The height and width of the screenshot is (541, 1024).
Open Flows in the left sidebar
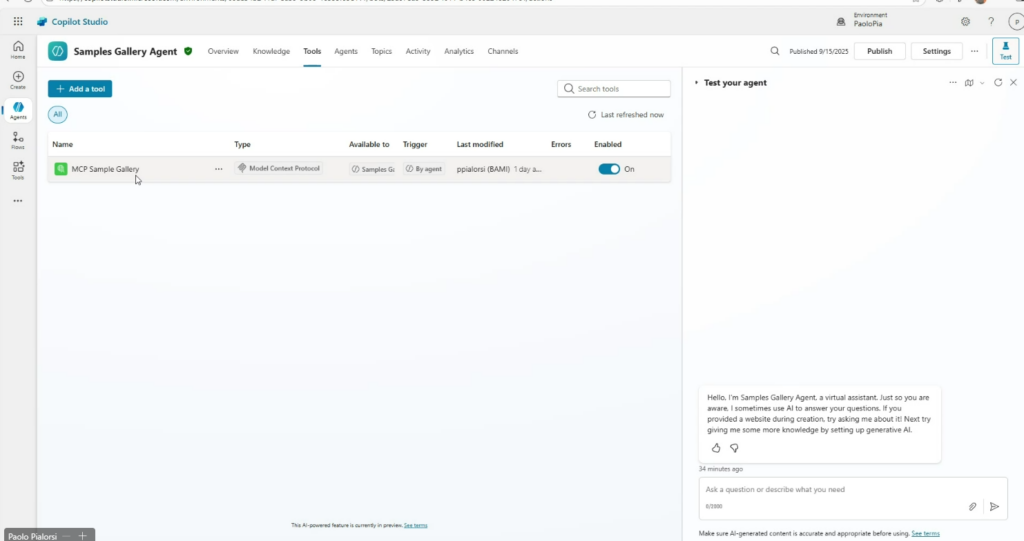click(18, 140)
